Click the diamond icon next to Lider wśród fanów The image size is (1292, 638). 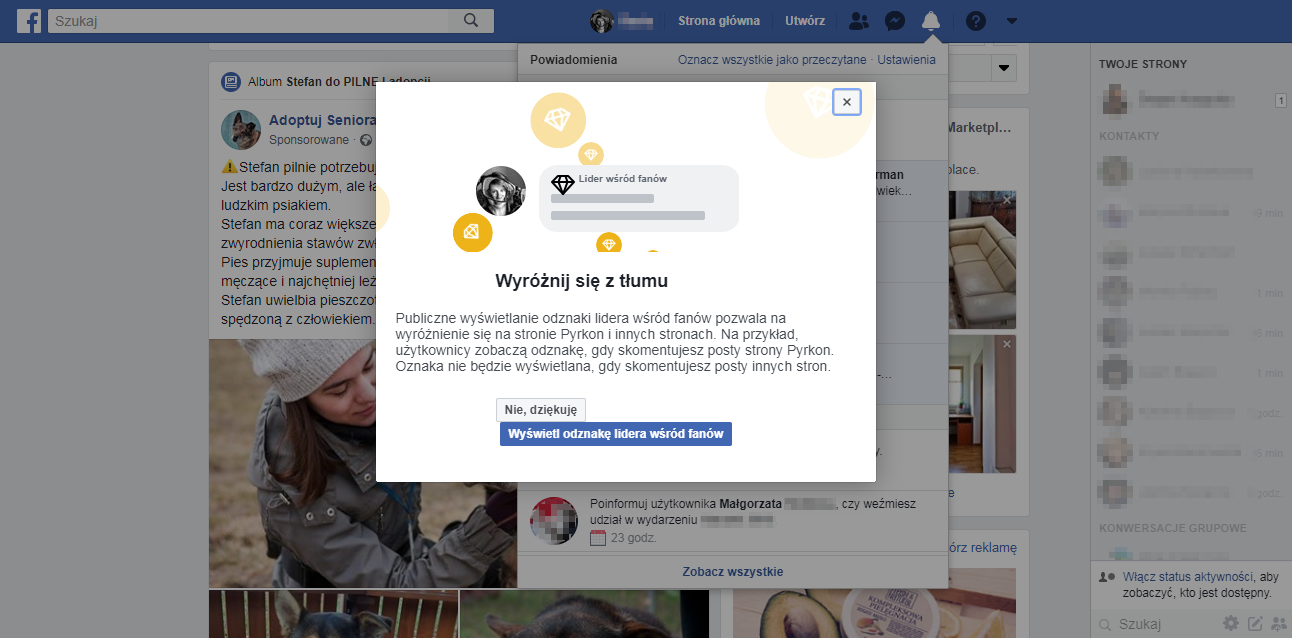click(x=563, y=184)
